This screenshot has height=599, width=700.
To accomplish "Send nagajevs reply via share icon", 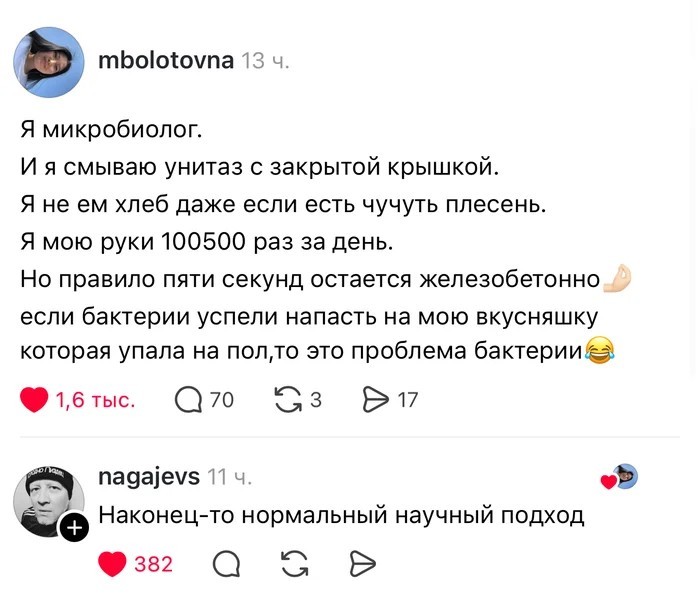I will tap(360, 564).
